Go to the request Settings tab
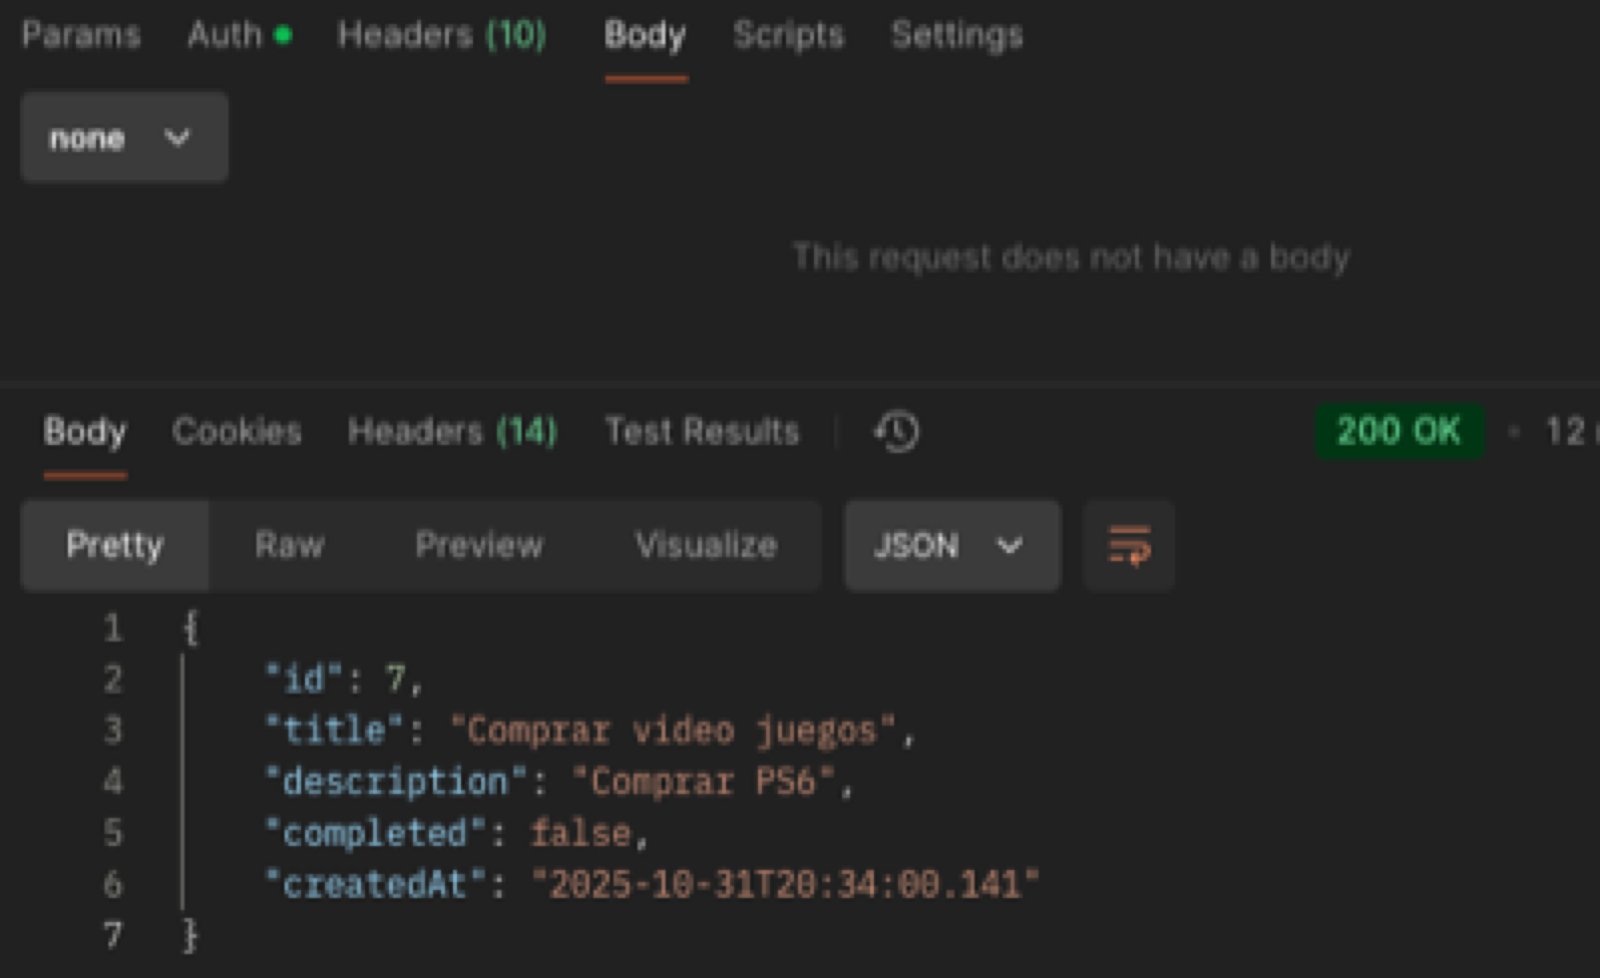The height and width of the screenshot is (978, 1600). pyautogui.click(x=957, y=35)
